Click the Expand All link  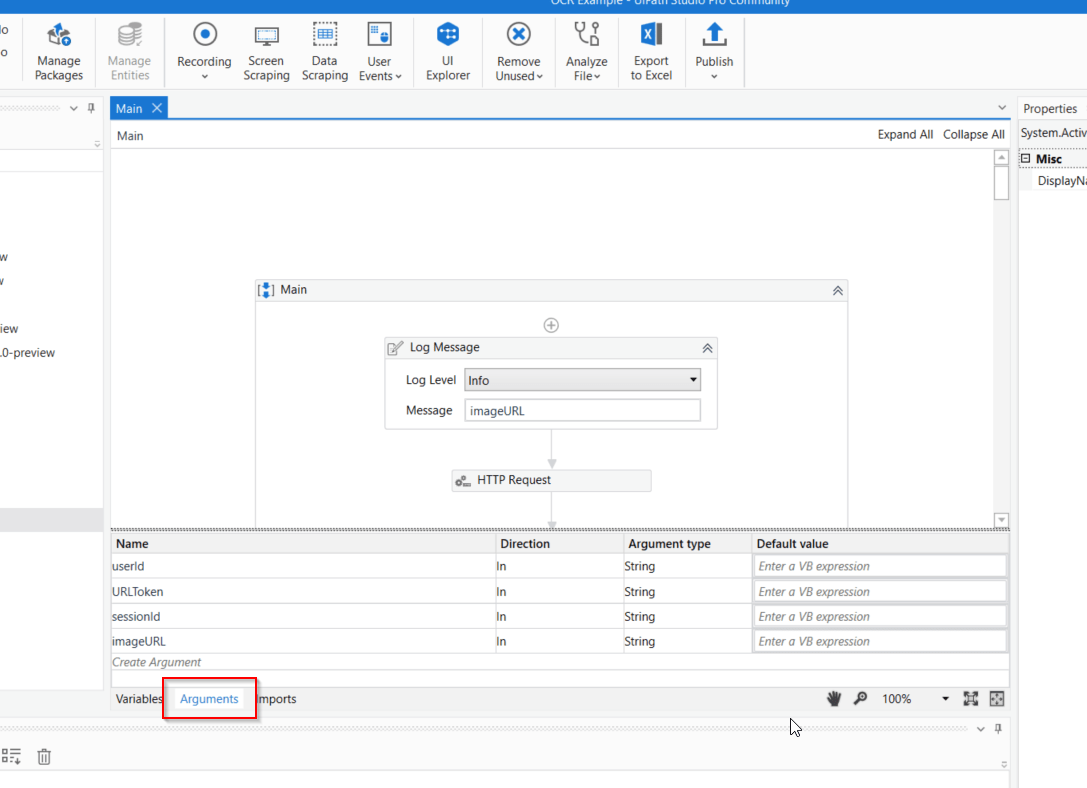(904, 134)
